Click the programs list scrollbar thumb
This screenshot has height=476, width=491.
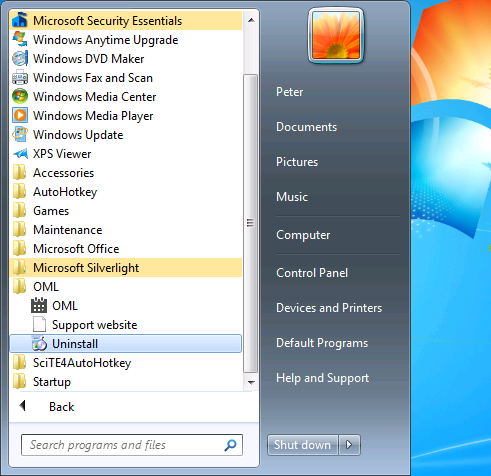pos(250,223)
